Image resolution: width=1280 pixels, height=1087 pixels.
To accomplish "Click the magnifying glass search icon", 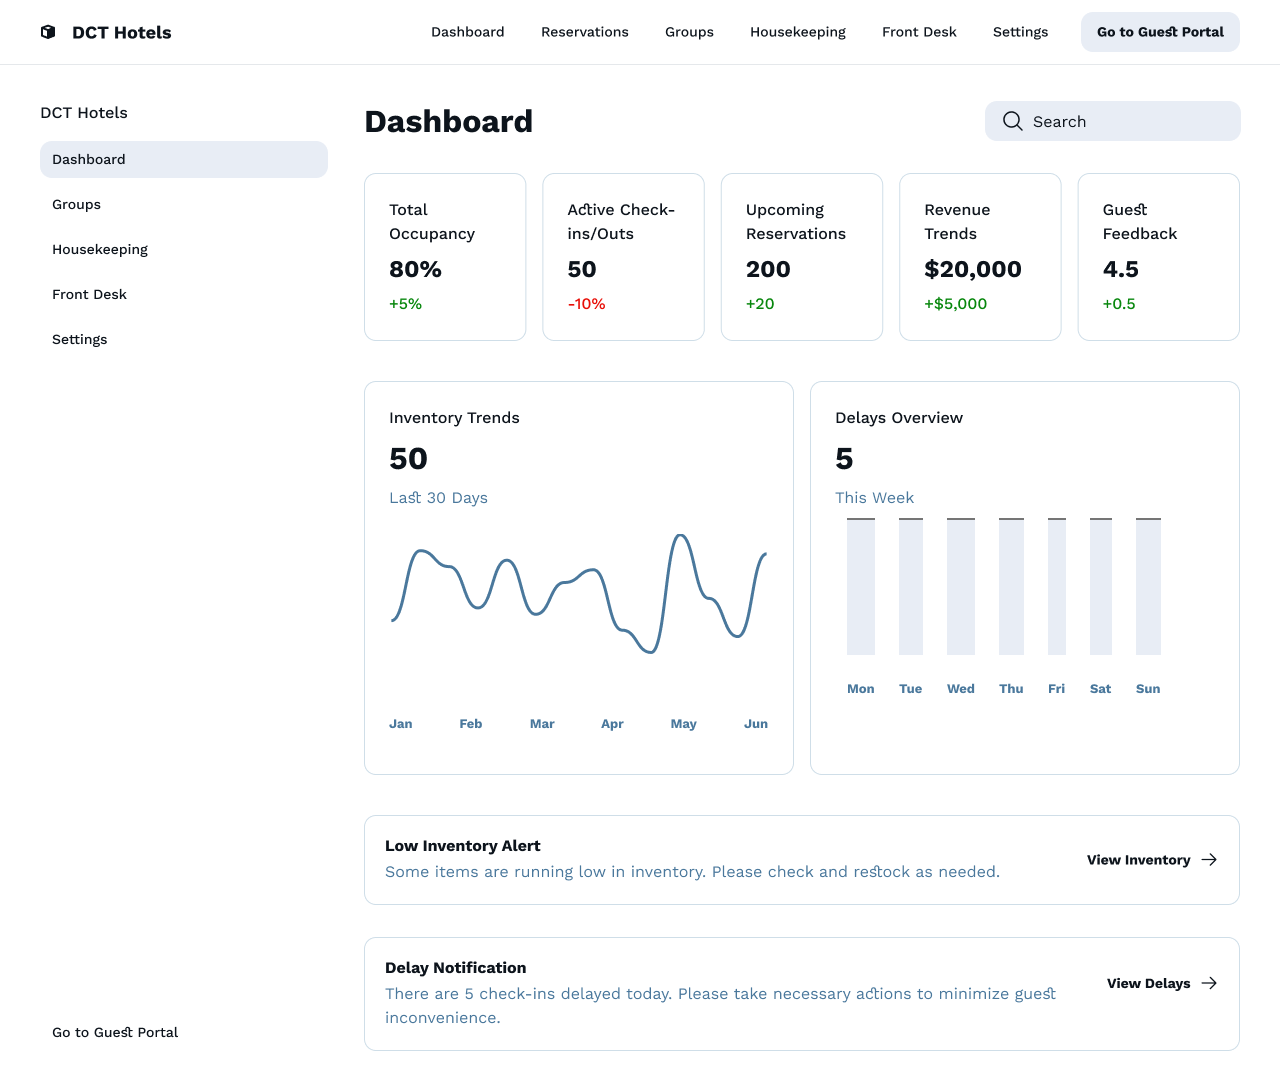I will pos(1012,121).
